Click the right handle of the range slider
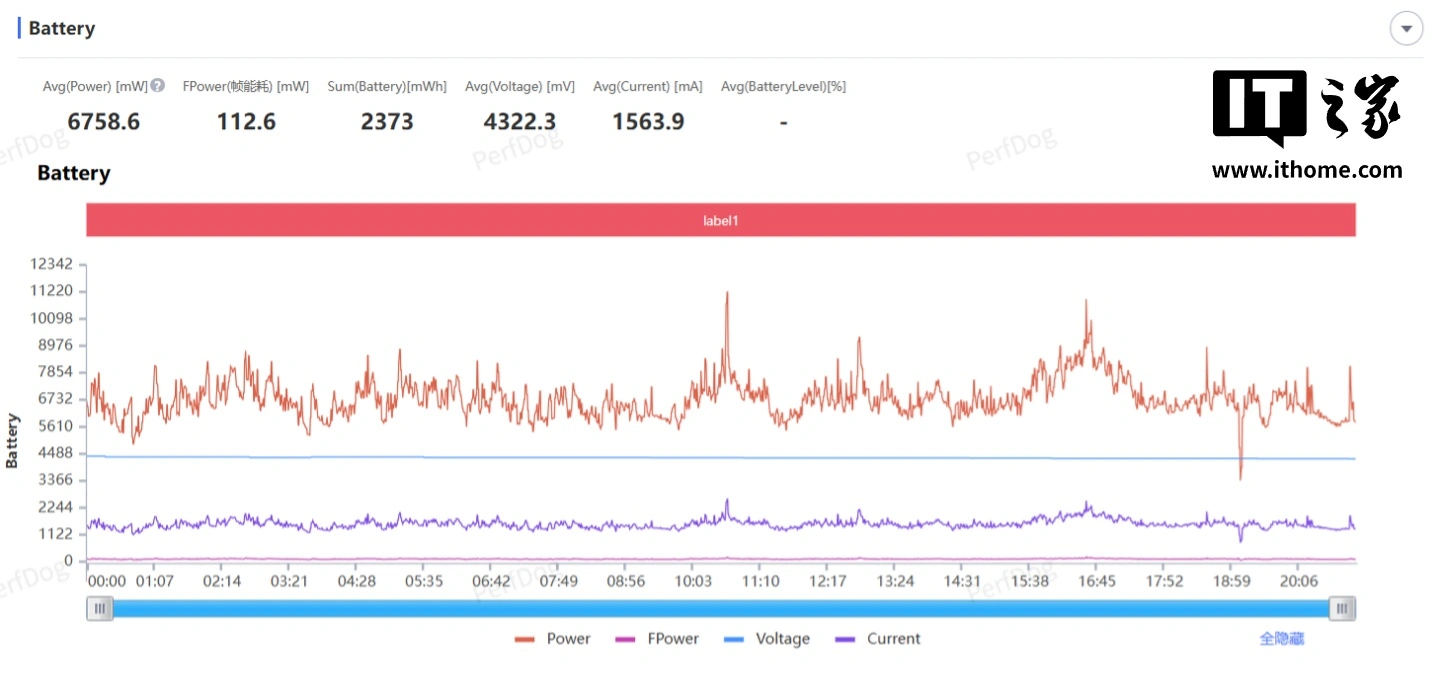1440x692 pixels. (x=1343, y=608)
